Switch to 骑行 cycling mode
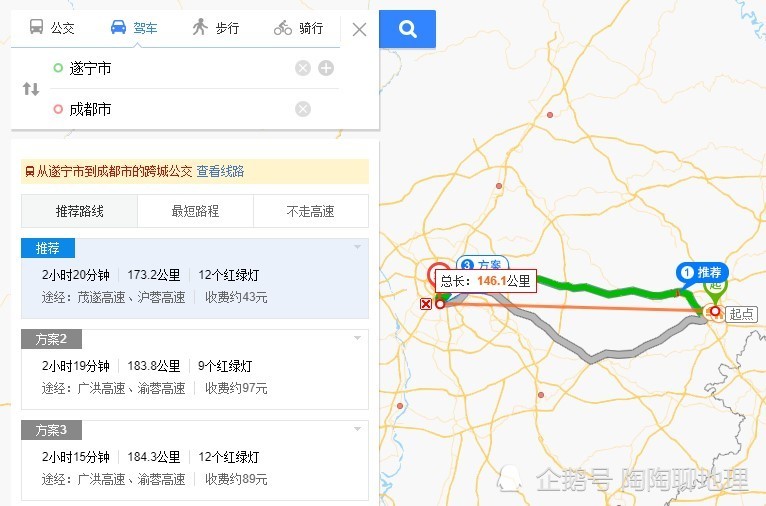 click(298, 28)
